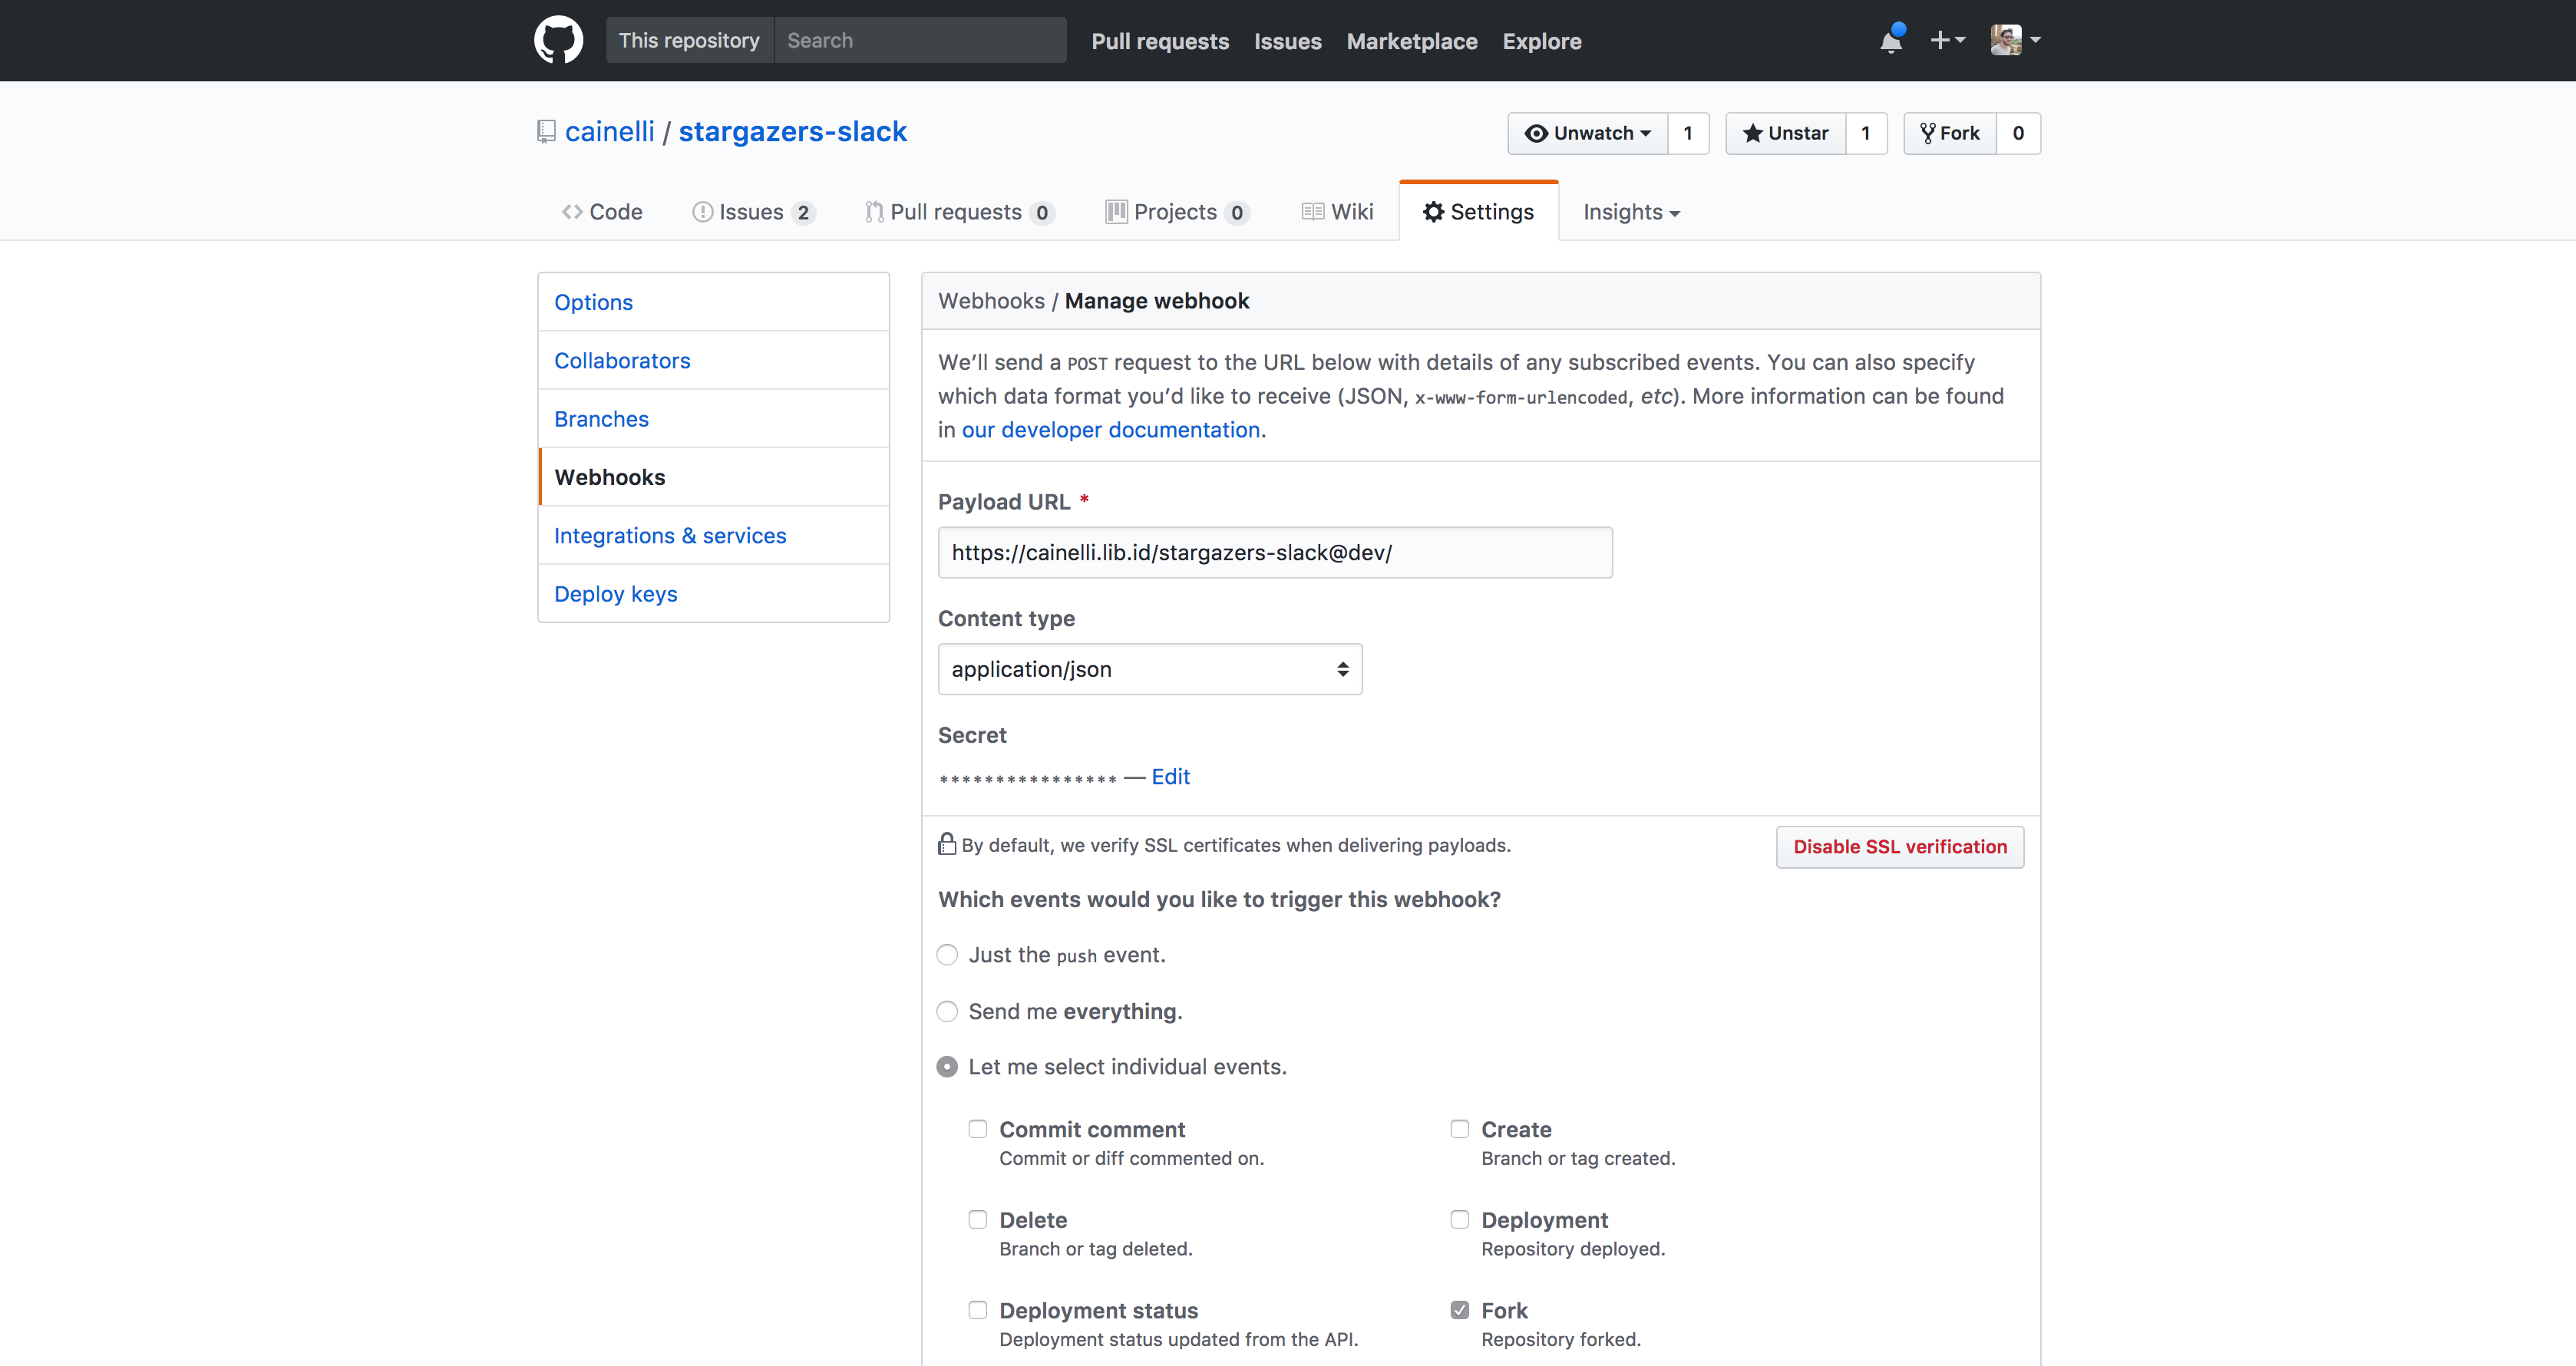Click the Webhooks breadcrumb link
This screenshot has height=1366, width=2576.
991,301
